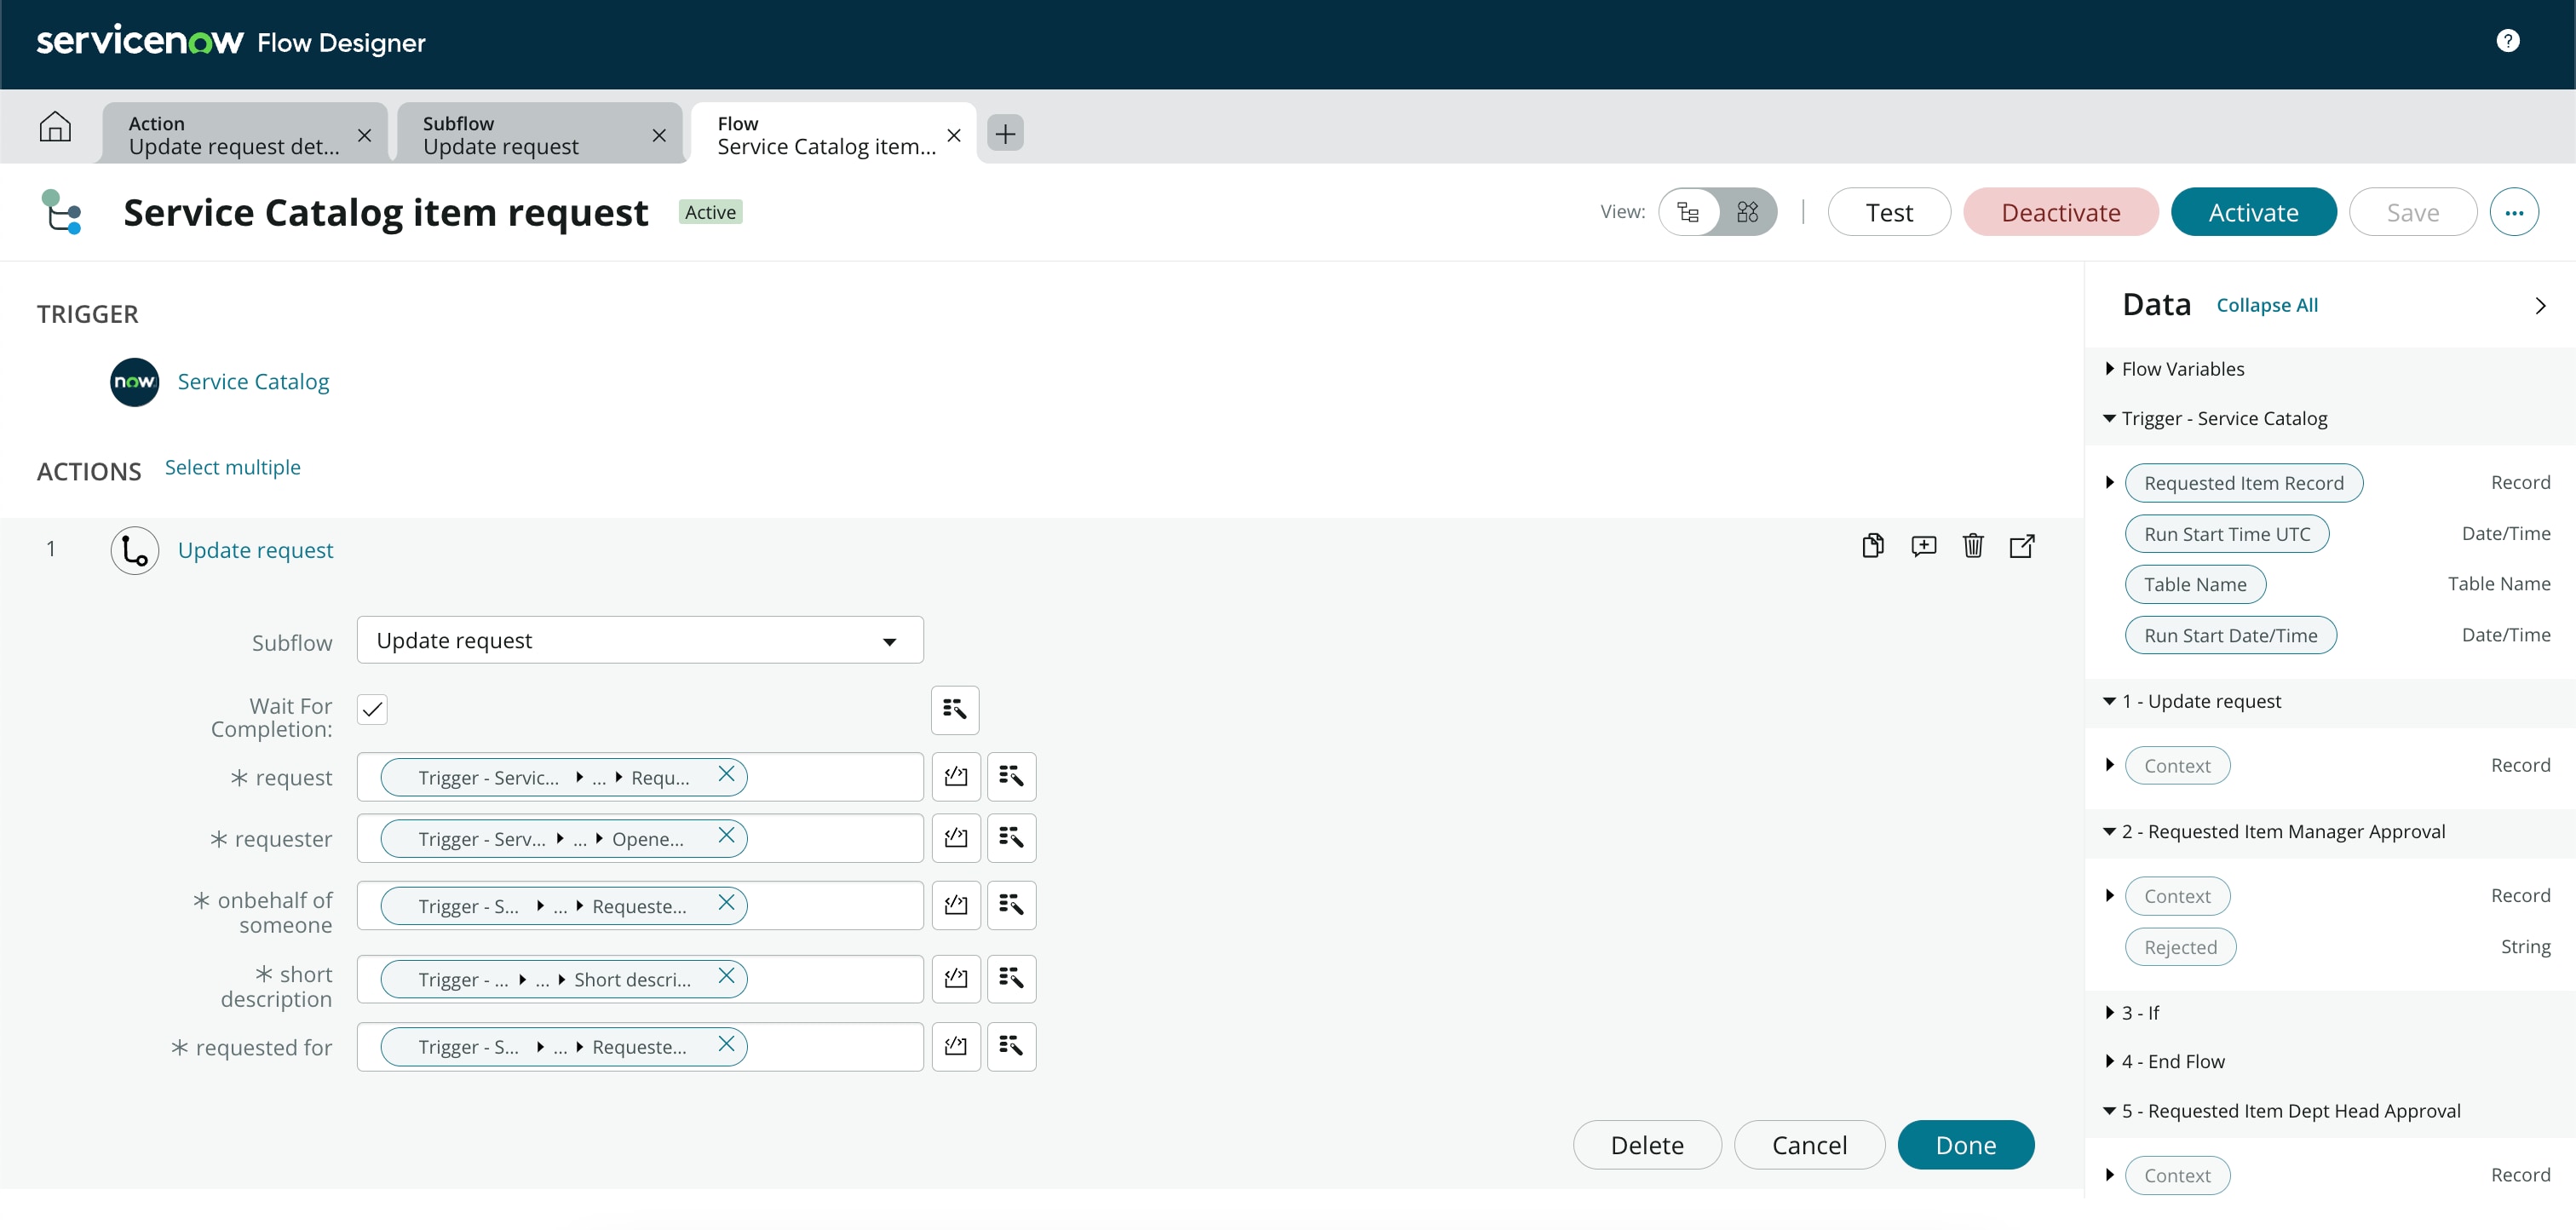The width and height of the screenshot is (2576, 1230).
Task: Switch to the diagram view toggle
Action: pos(1746,212)
